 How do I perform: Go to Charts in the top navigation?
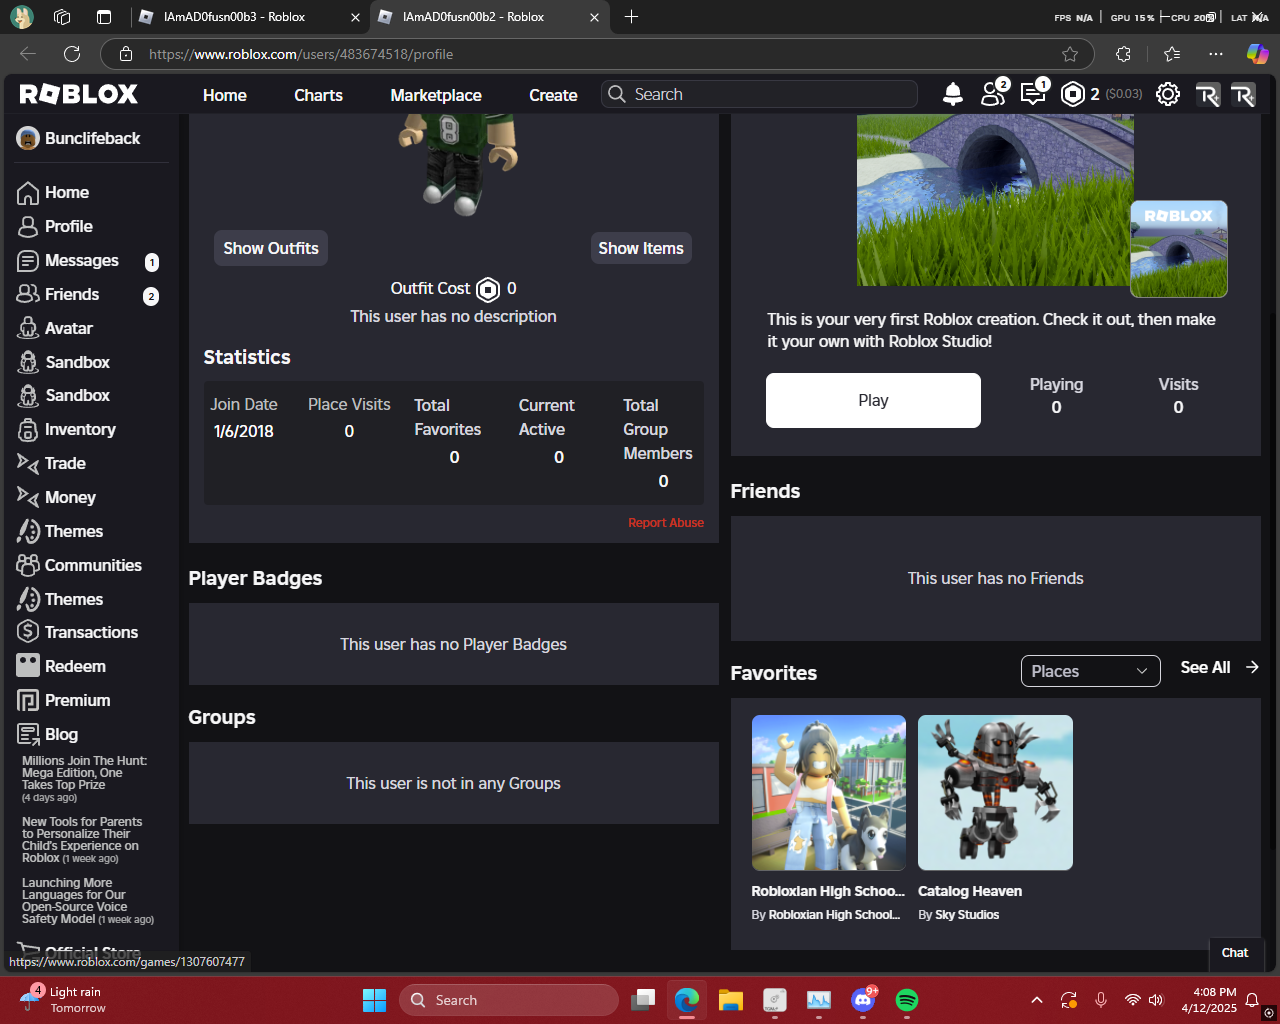[x=318, y=95]
